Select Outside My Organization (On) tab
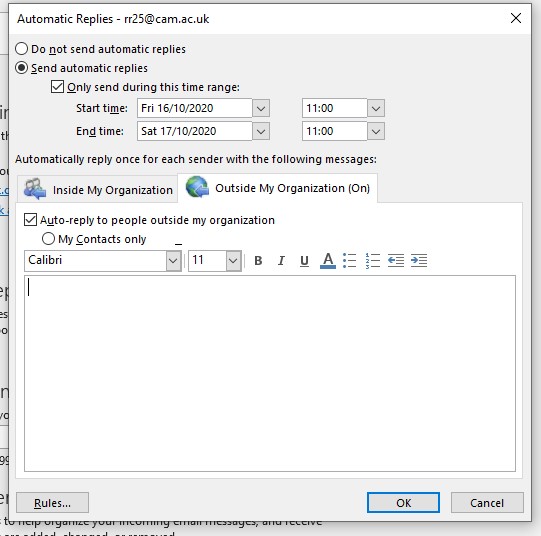Image resolution: width=541 pixels, height=536 pixels. pos(277,188)
